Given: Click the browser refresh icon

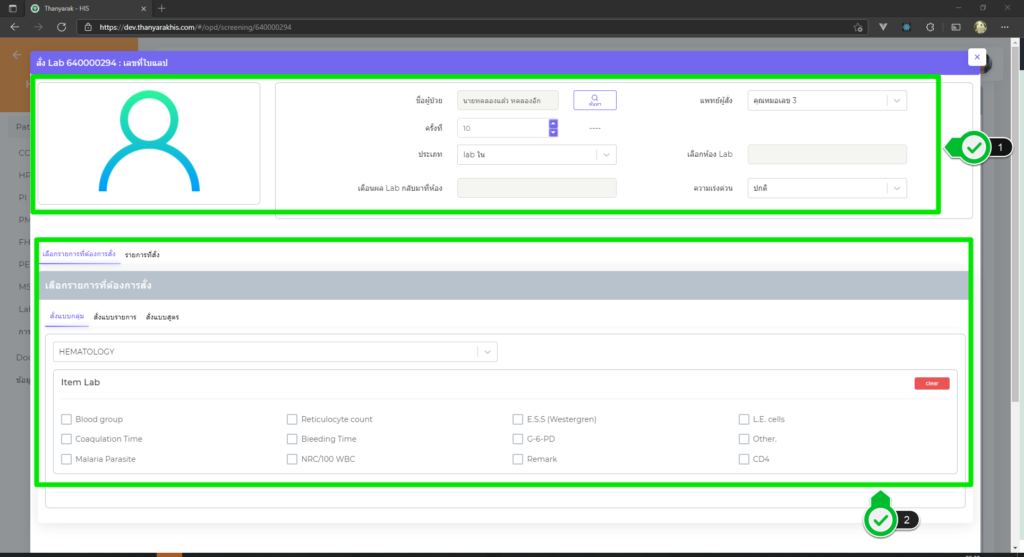Looking at the screenshot, I should tap(62, 27).
